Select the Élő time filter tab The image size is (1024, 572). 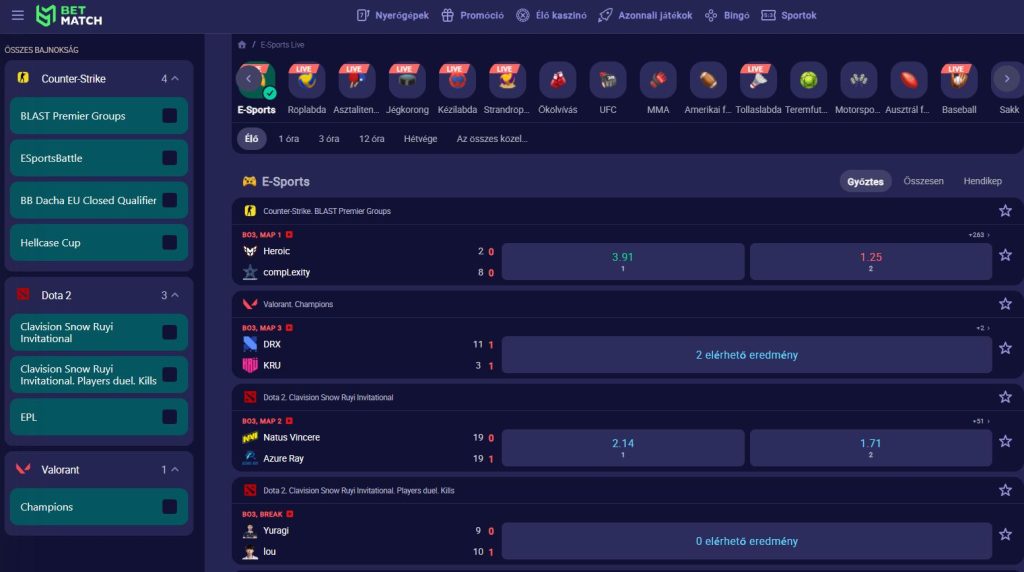pyautogui.click(x=251, y=138)
